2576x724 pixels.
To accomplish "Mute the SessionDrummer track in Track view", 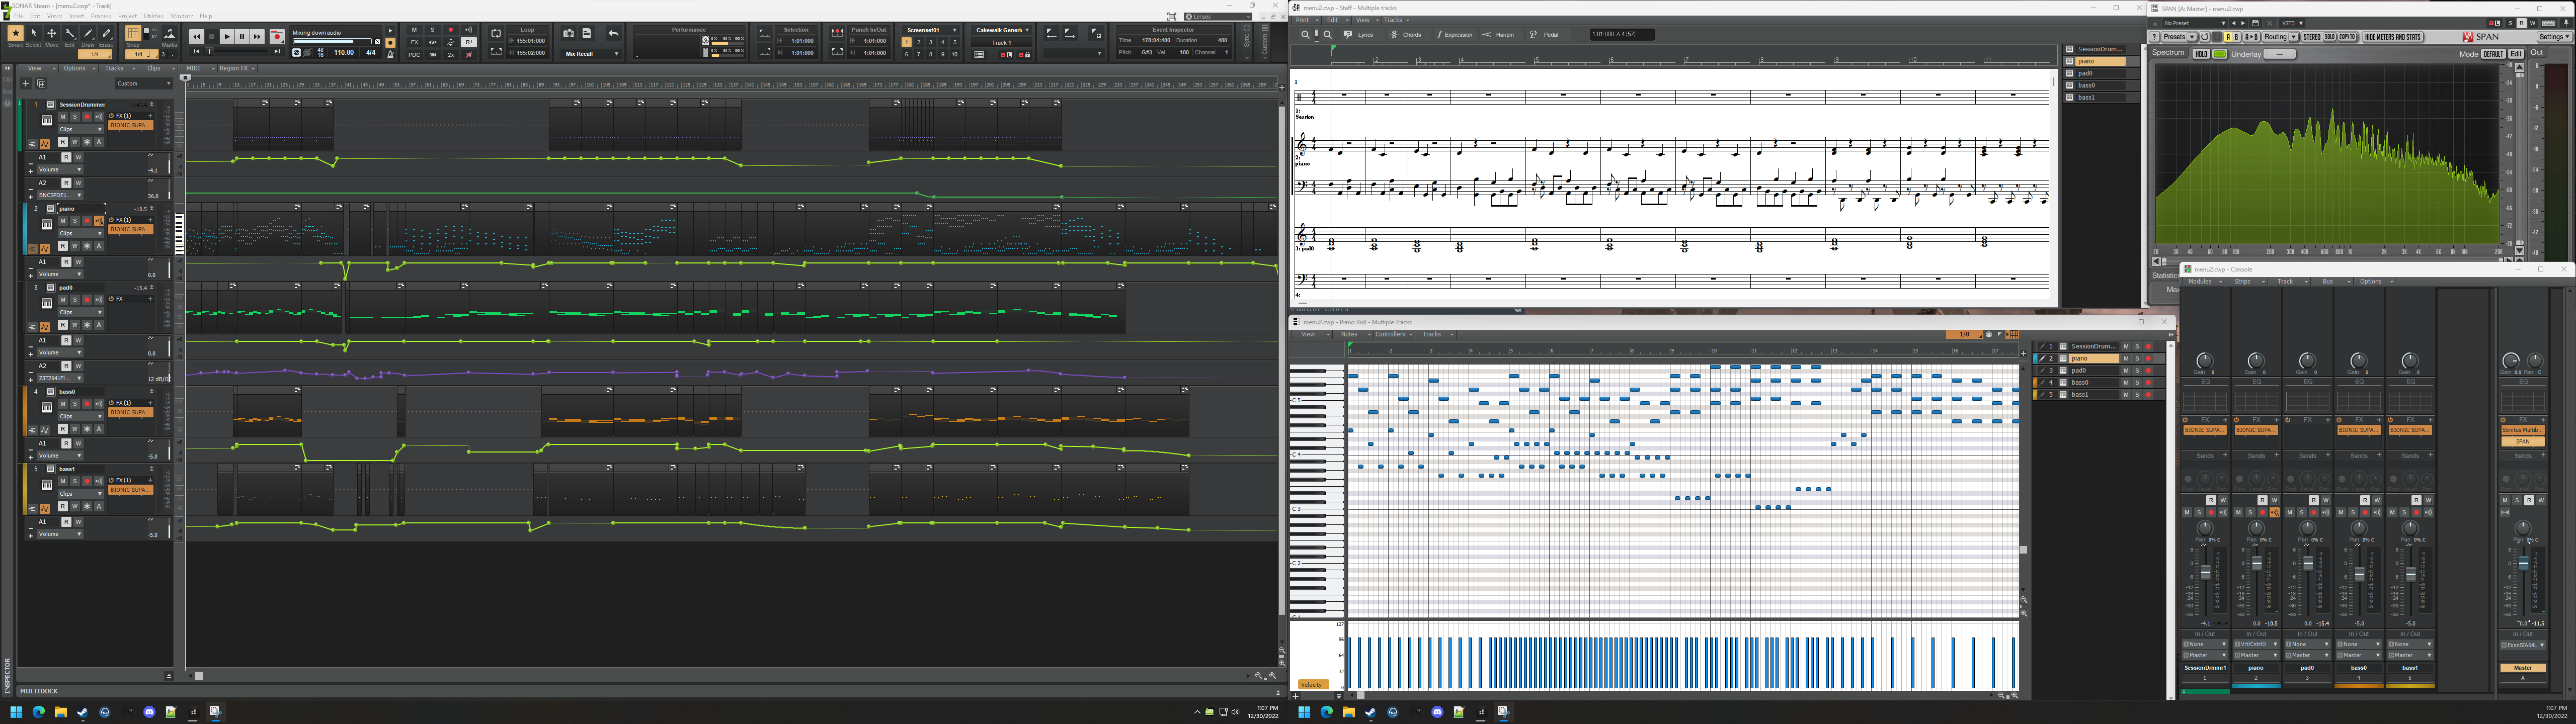I will (63, 117).
